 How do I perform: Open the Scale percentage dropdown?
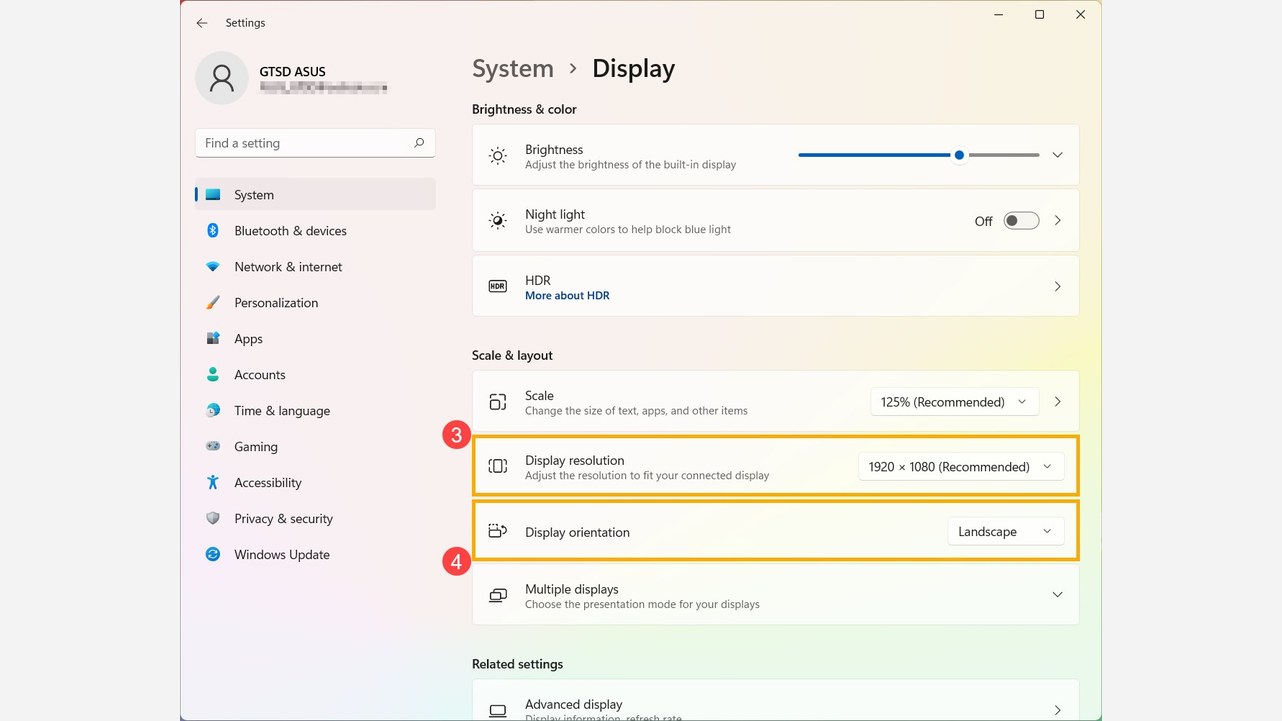(x=954, y=402)
